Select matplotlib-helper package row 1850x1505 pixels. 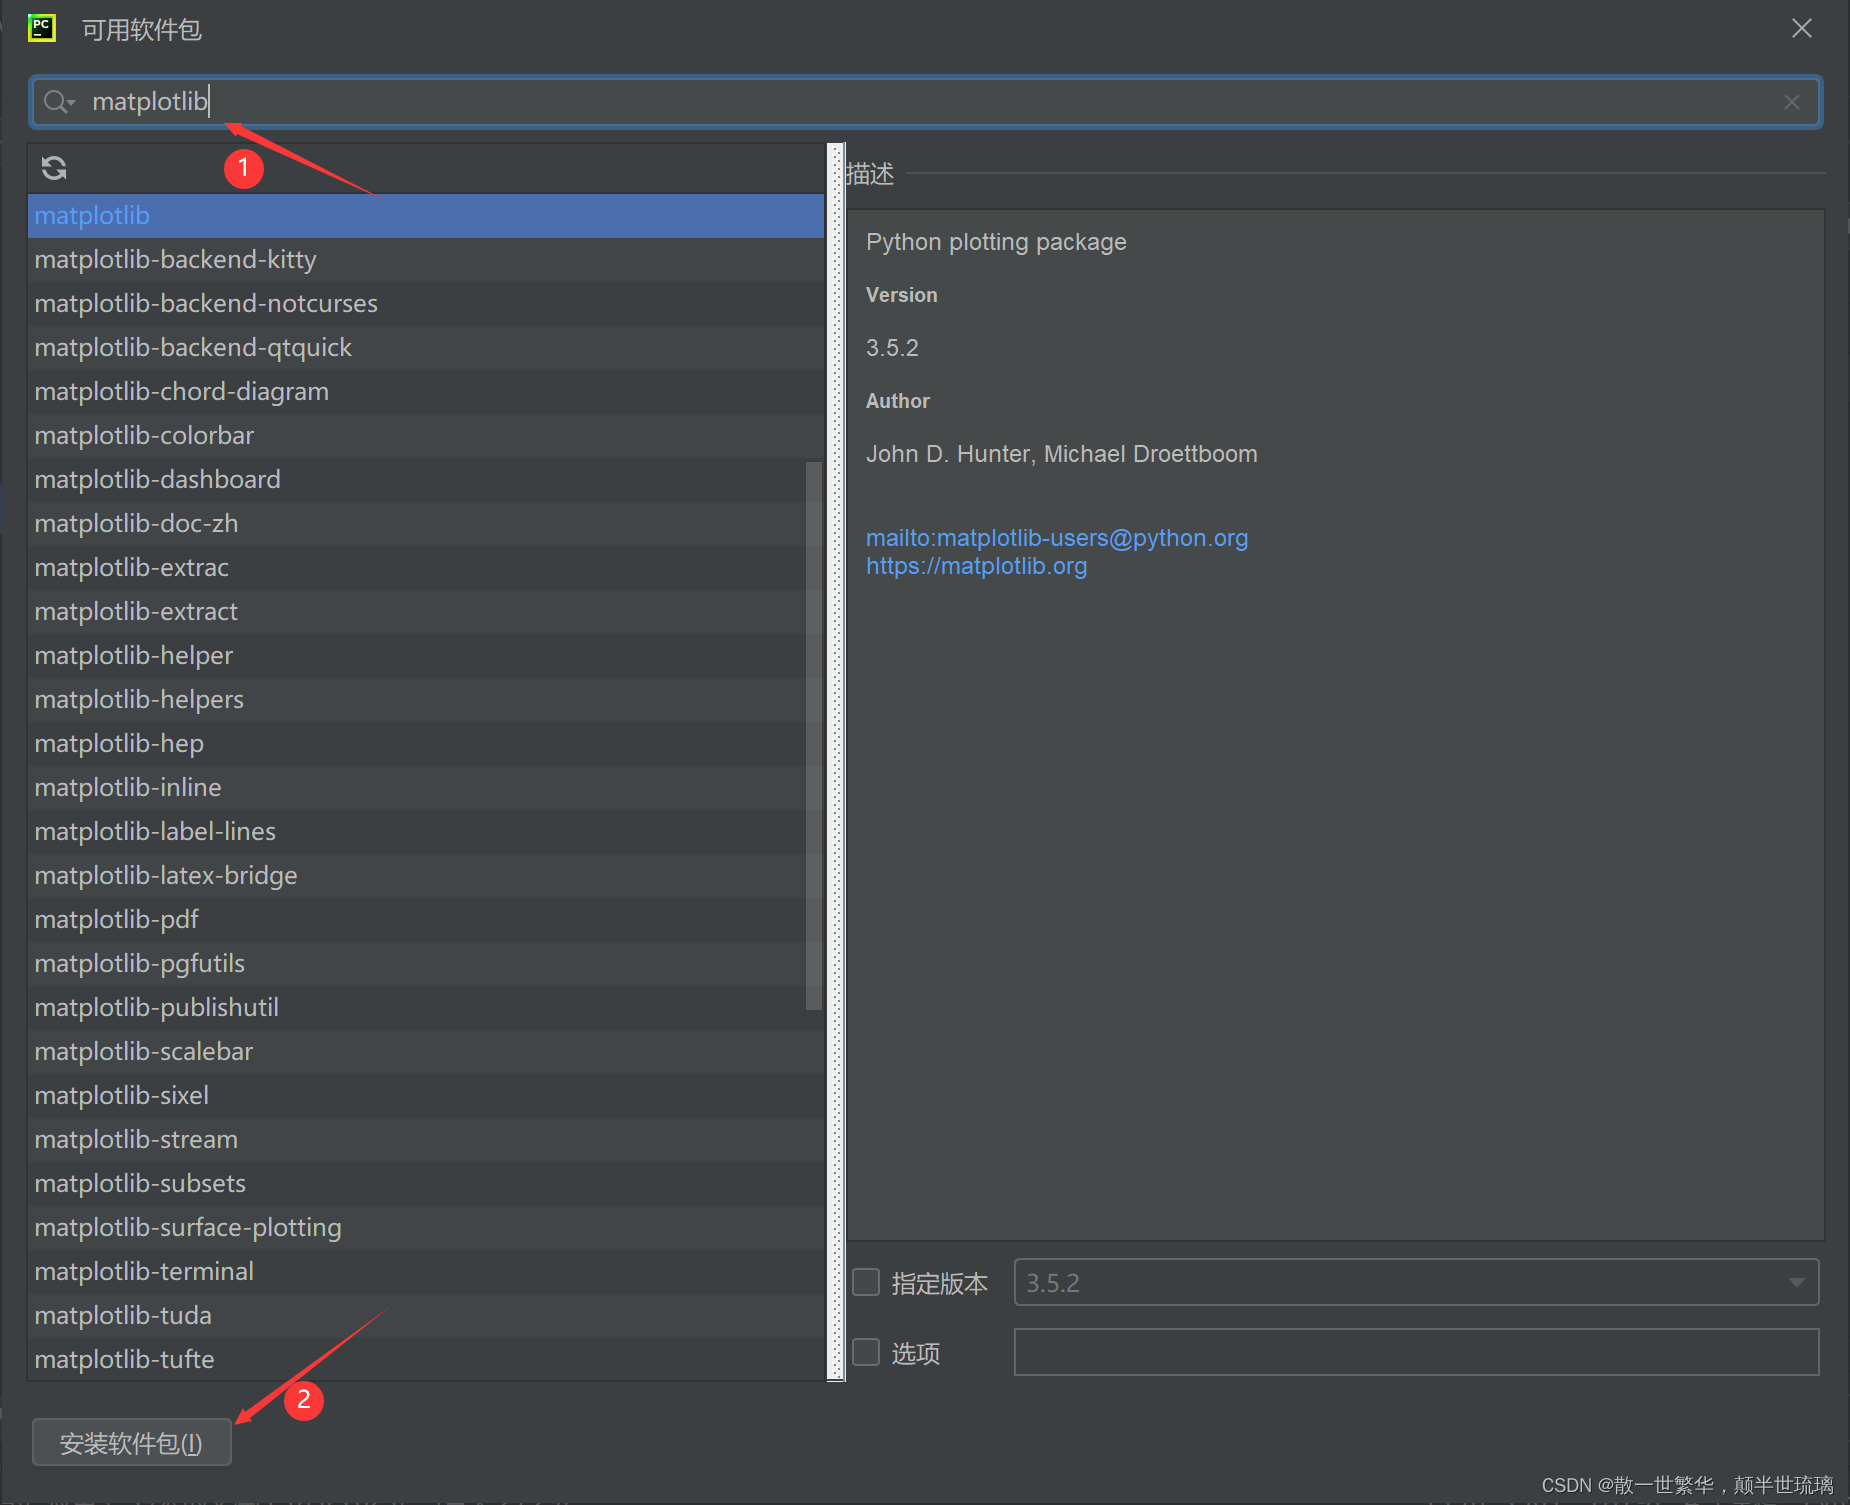pyautogui.click(x=426, y=656)
